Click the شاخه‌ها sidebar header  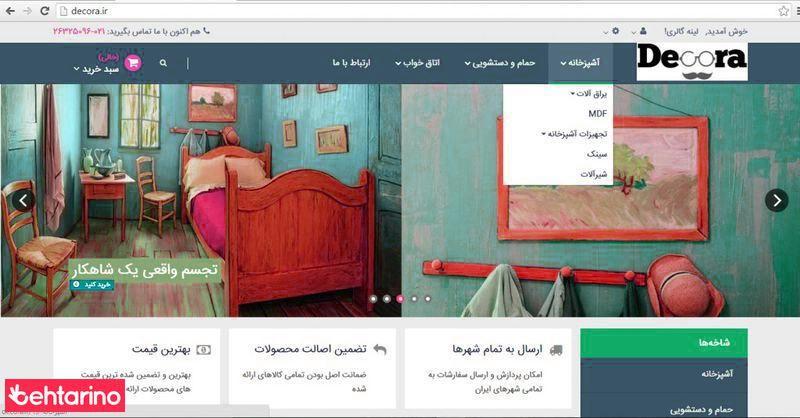tap(664, 343)
